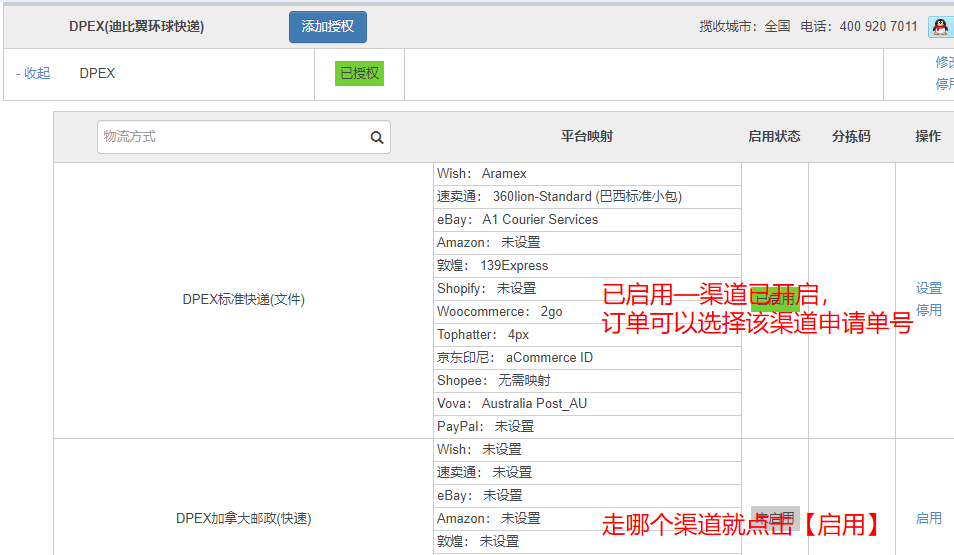954x555 pixels.
Task: Click the 物流方式 search input field
Action: (243, 137)
